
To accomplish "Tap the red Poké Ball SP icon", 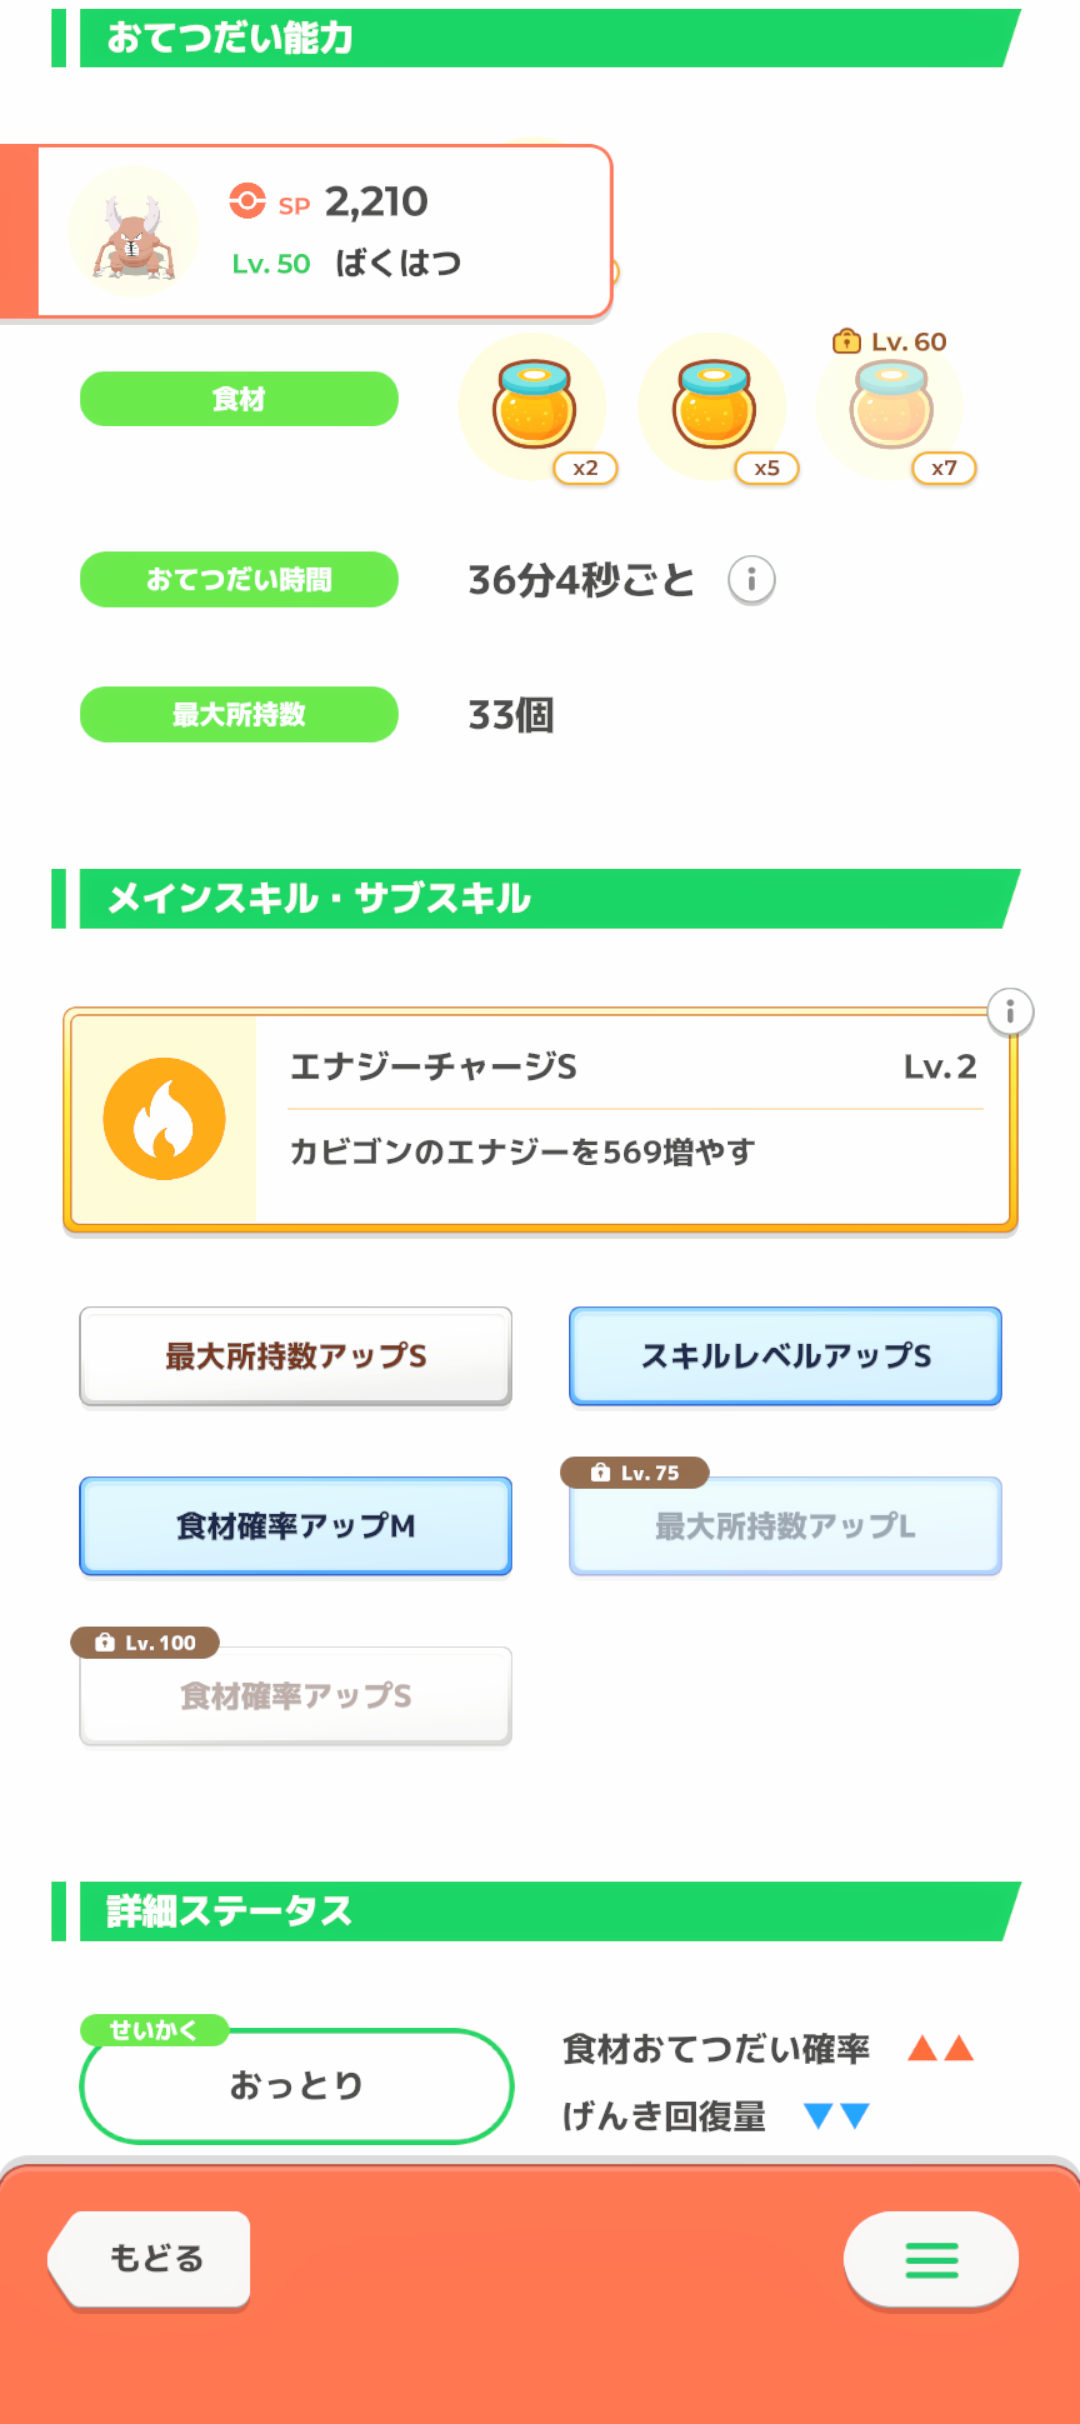I will [247, 201].
